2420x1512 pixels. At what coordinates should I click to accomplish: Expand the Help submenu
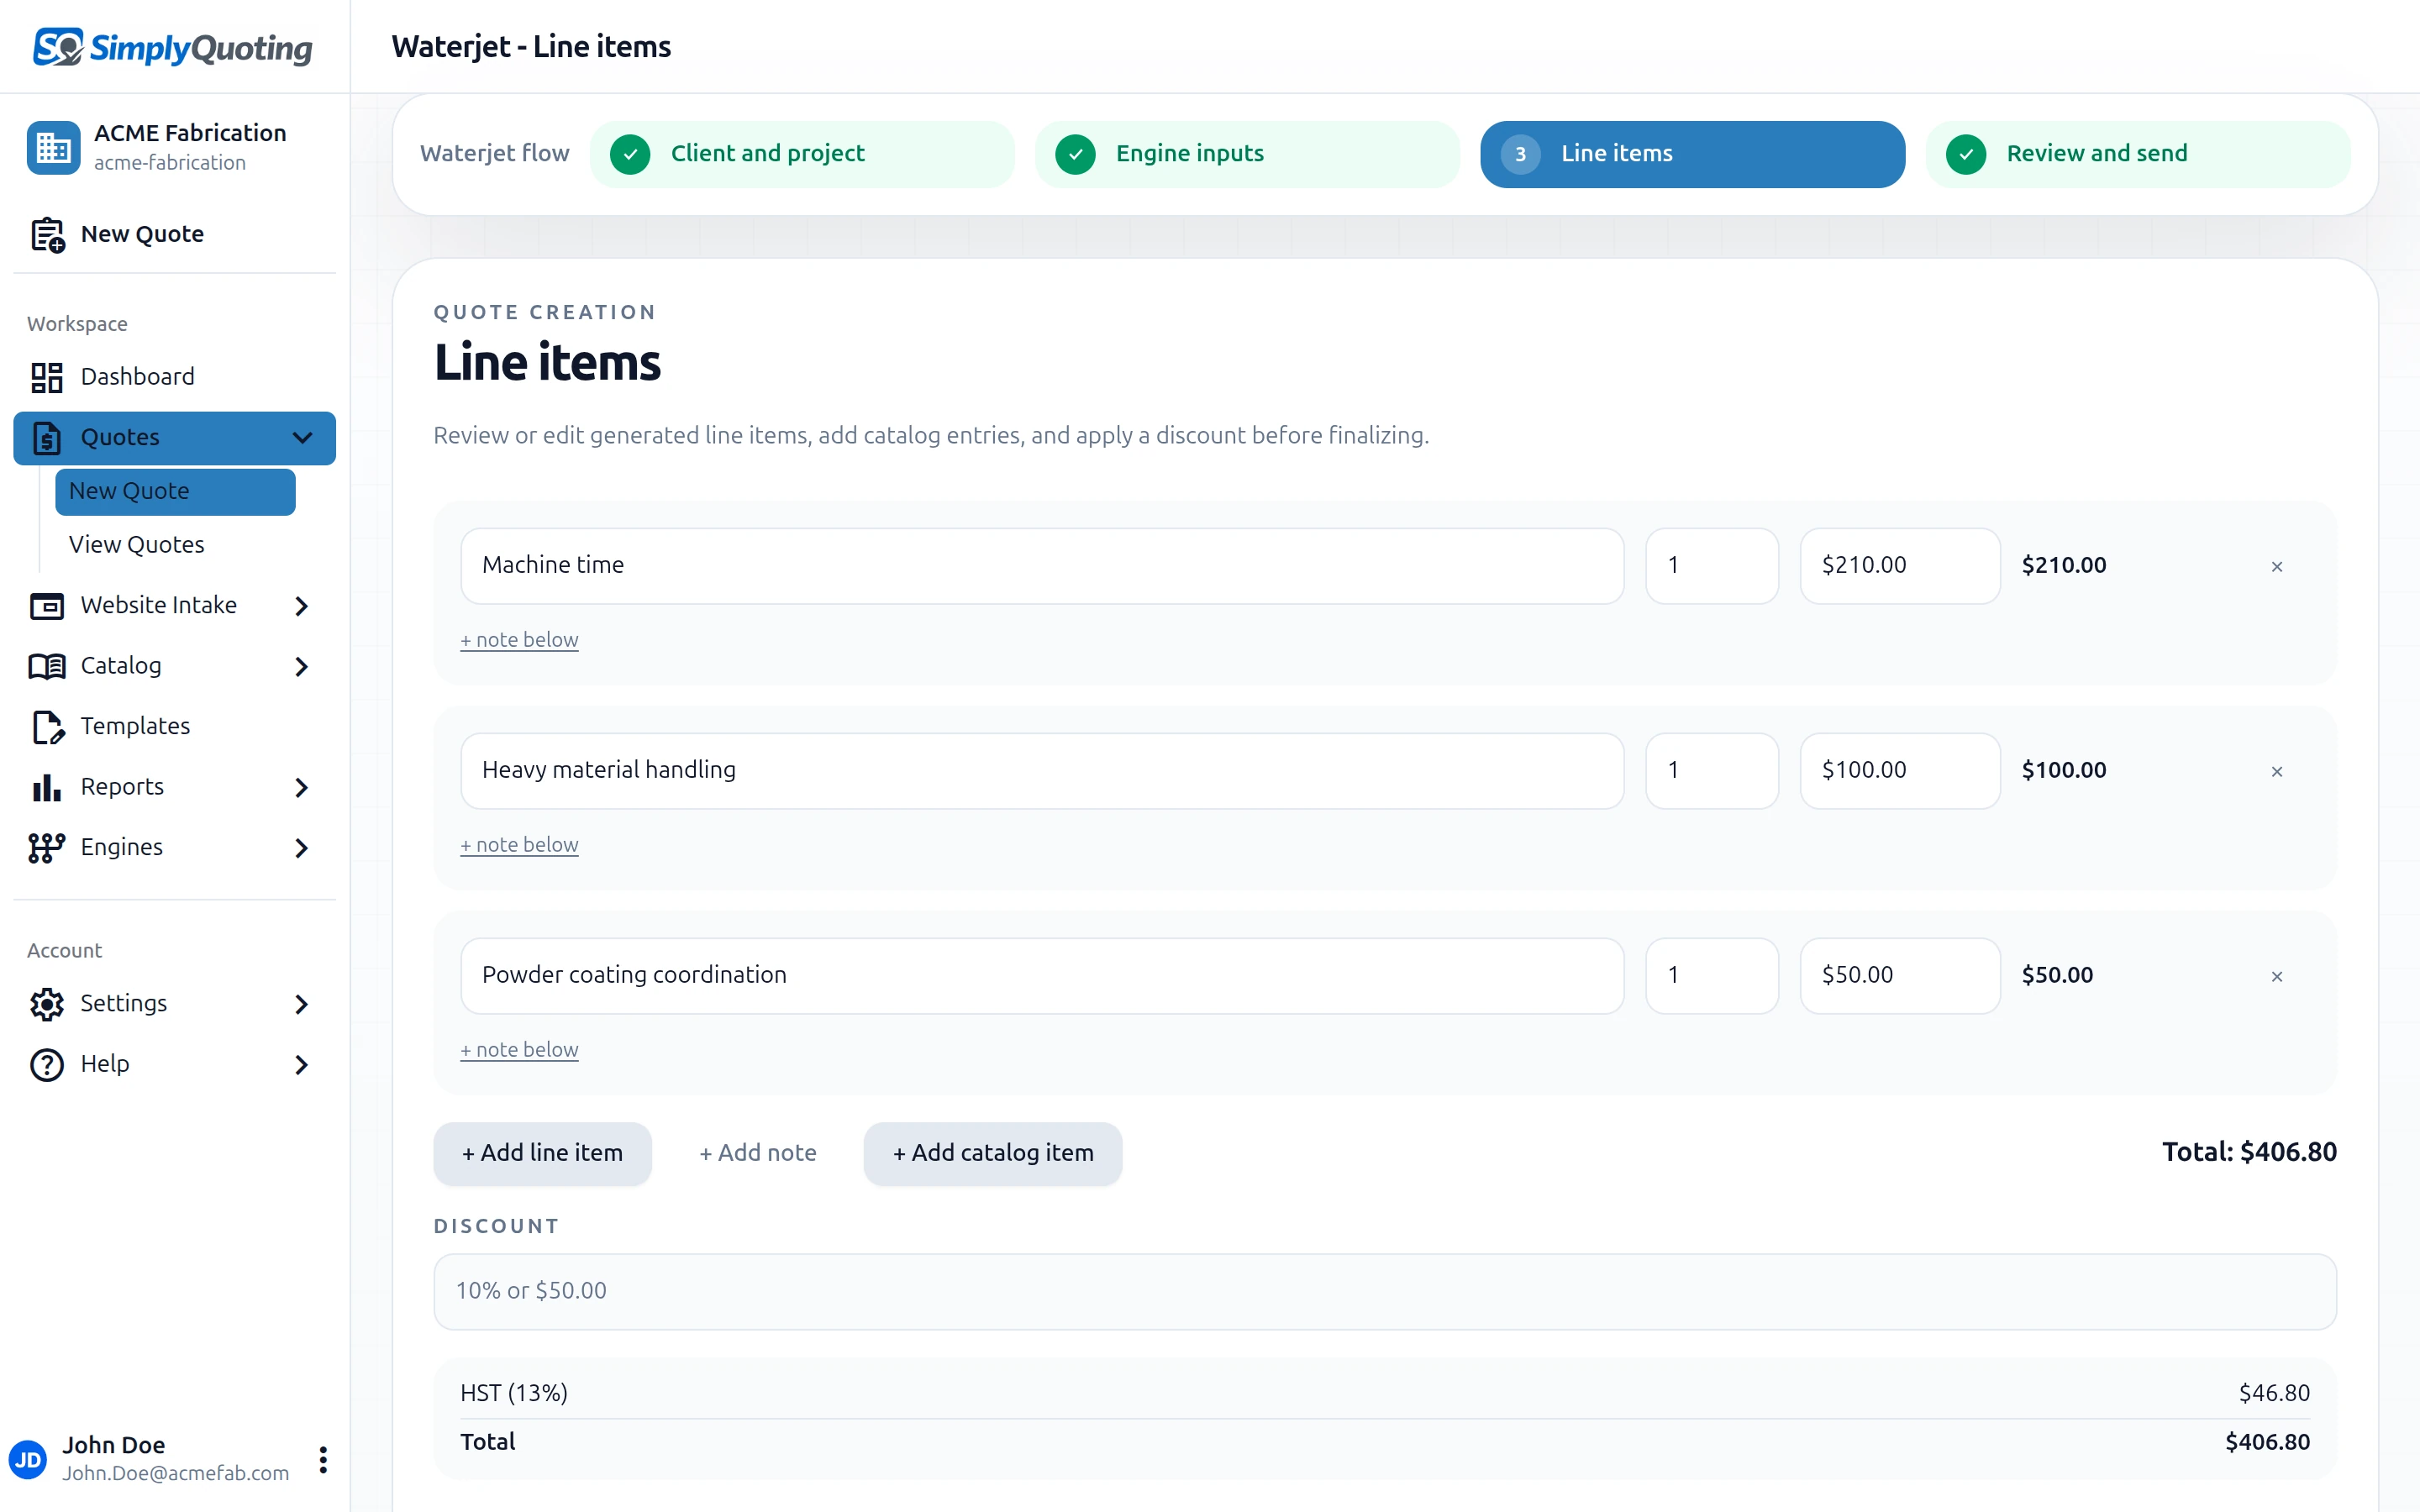coord(302,1065)
